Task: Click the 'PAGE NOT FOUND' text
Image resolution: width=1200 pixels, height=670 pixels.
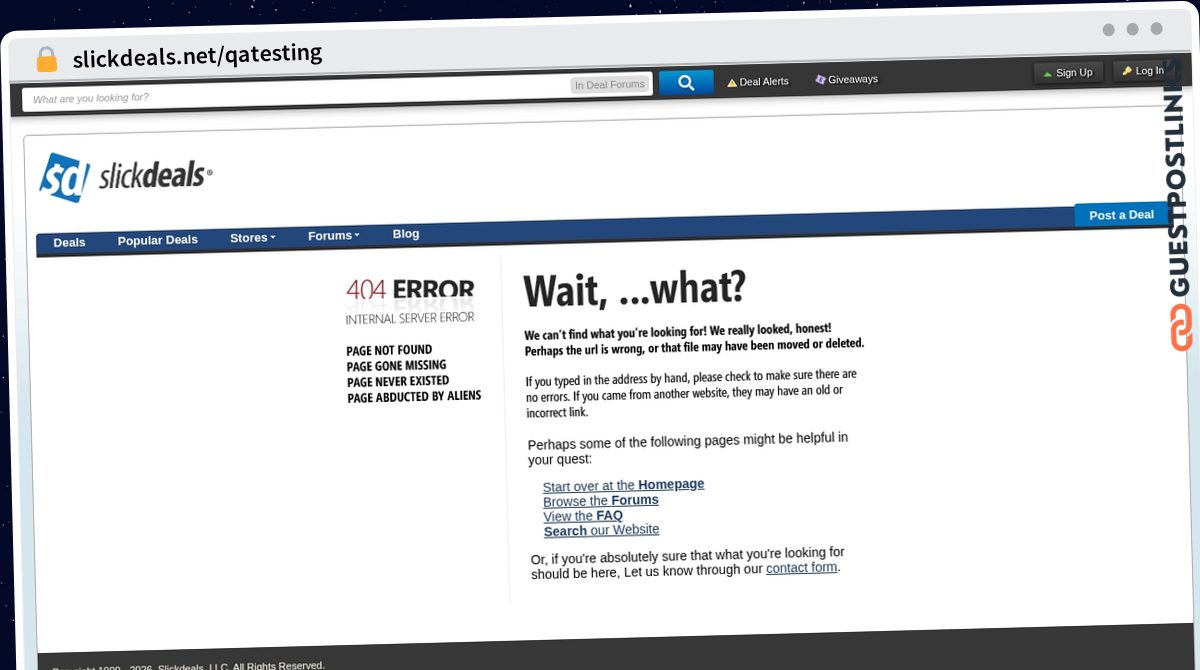Action: coord(389,351)
